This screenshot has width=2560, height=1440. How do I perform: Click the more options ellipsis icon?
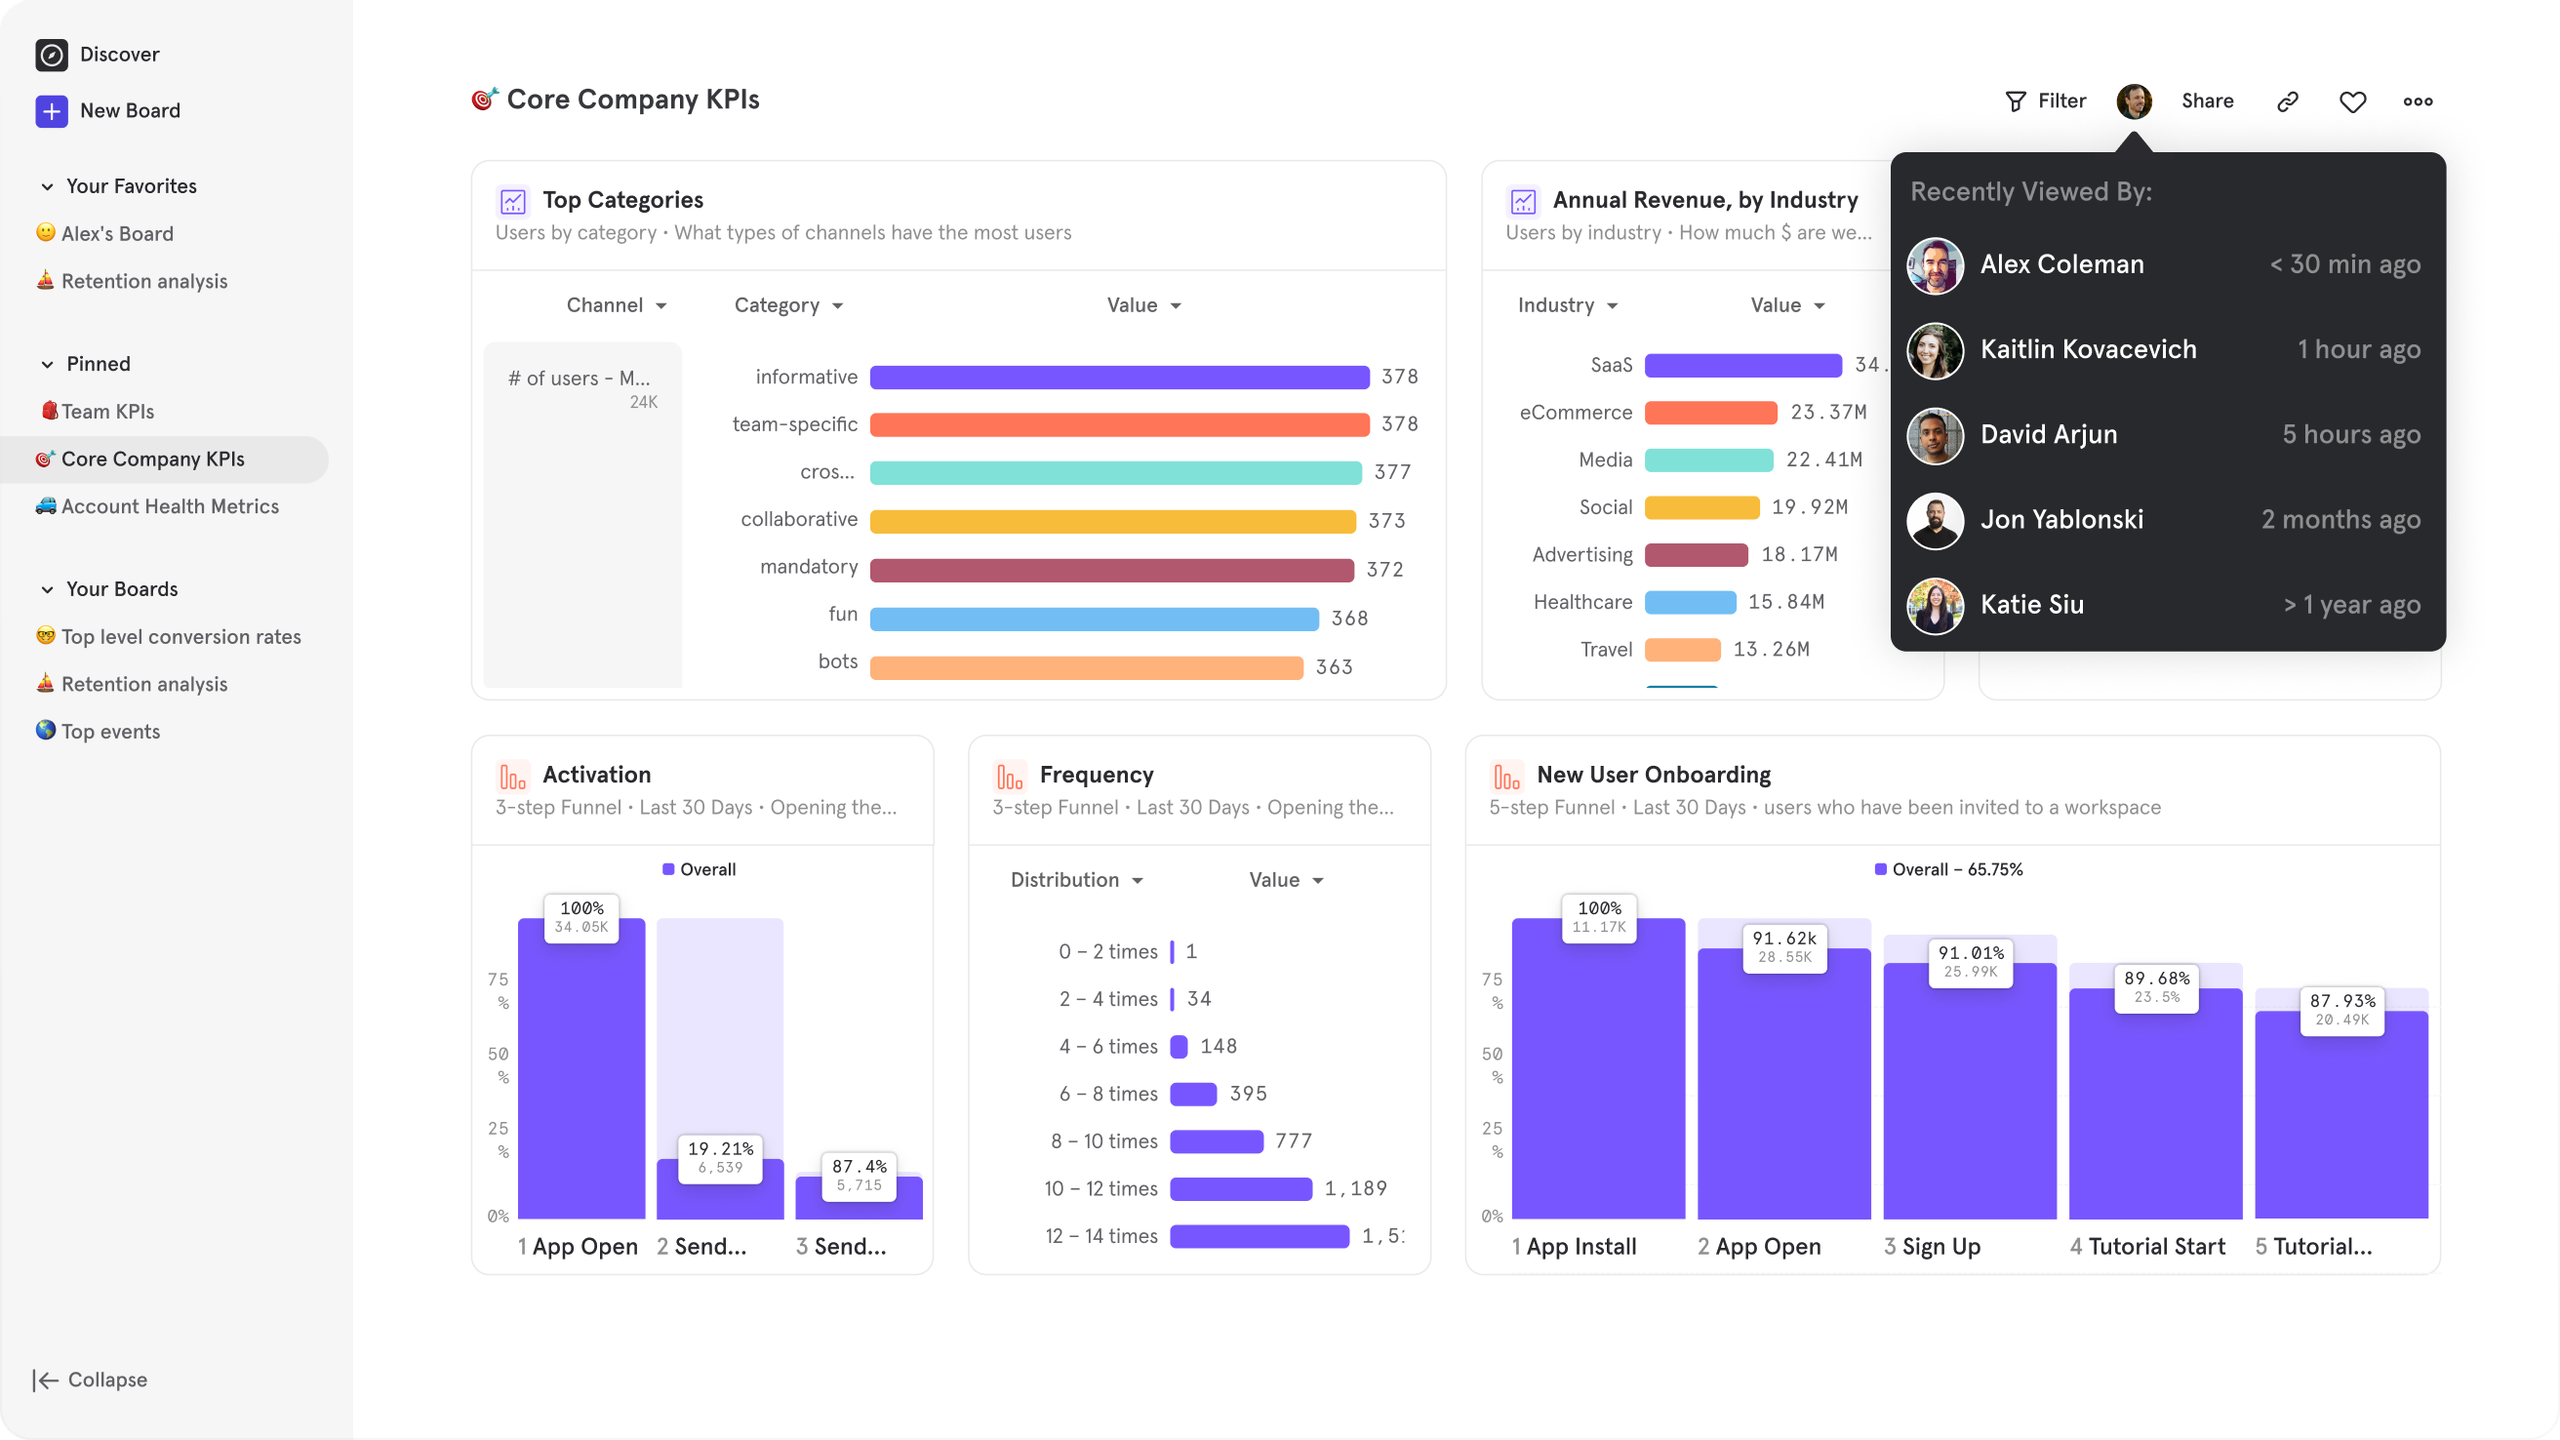[2418, 100]
